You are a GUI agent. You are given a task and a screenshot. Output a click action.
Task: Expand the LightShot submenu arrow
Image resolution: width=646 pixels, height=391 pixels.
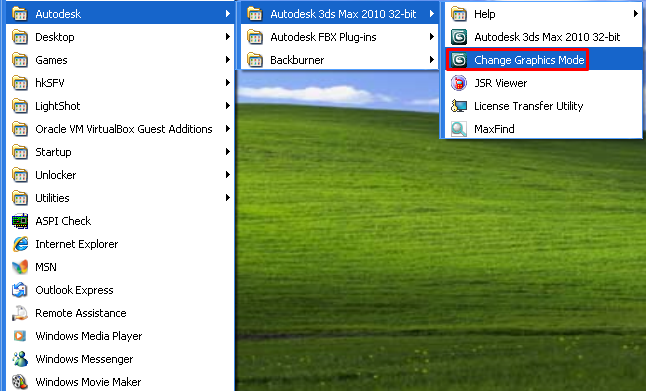click(x=227, y=106)
